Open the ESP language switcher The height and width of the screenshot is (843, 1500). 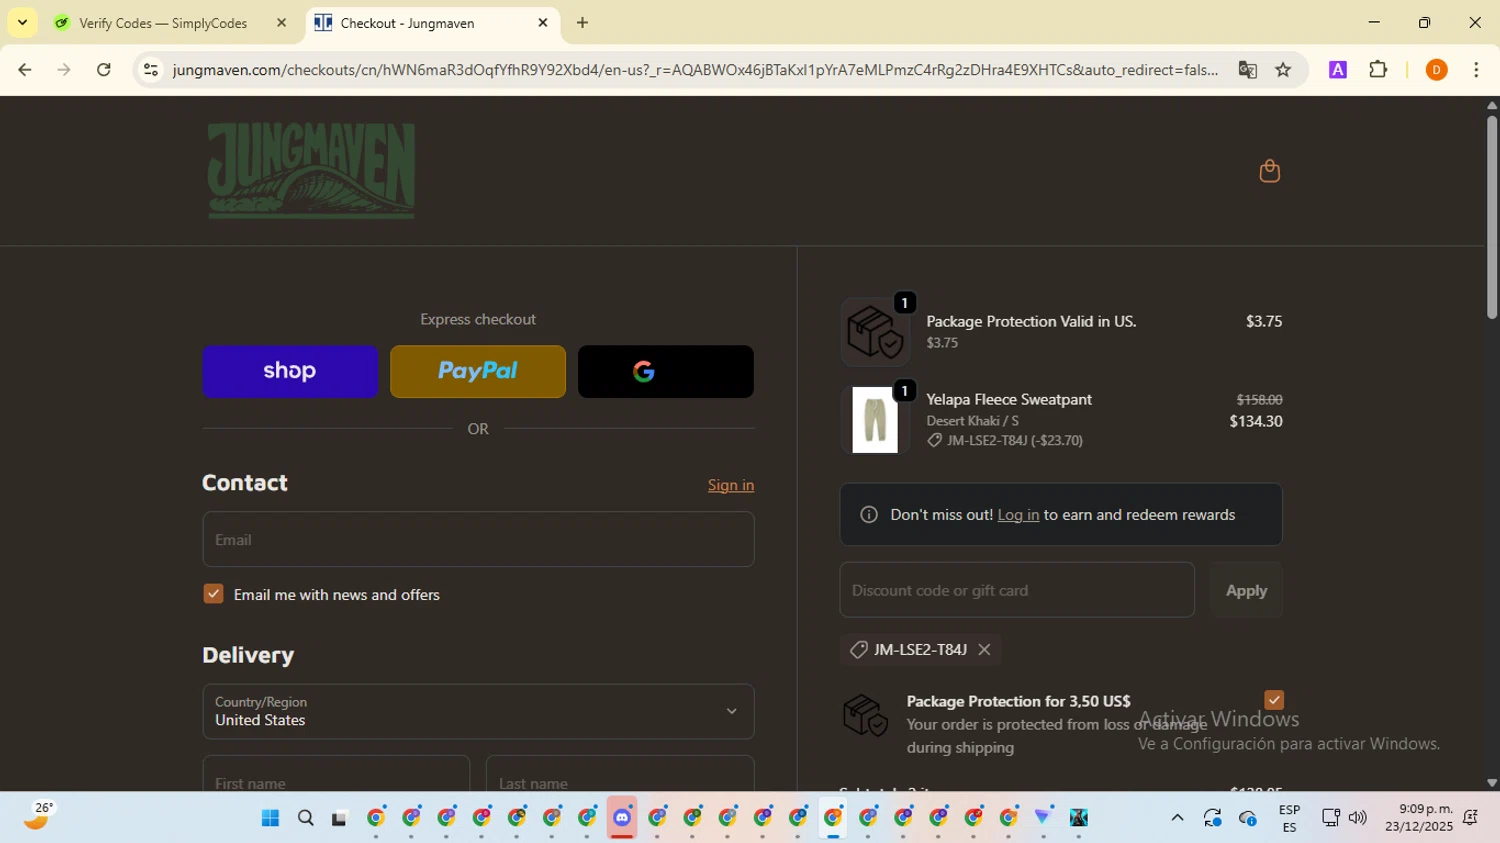coord(1289,818)
